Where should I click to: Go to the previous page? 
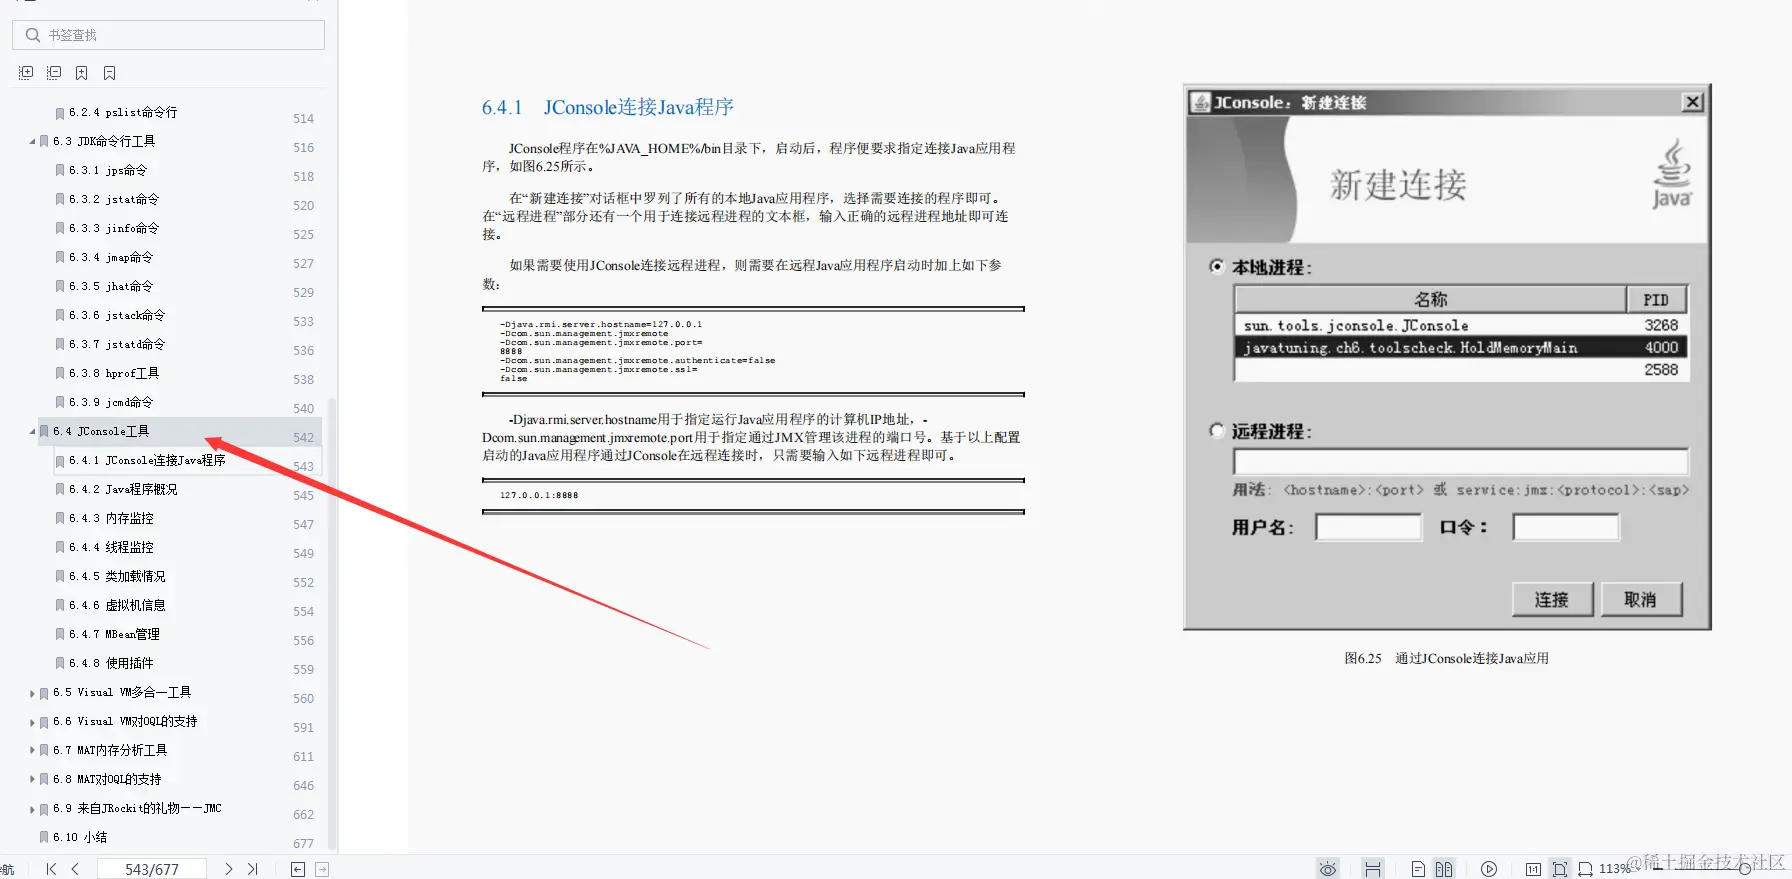tap(75, 869)
